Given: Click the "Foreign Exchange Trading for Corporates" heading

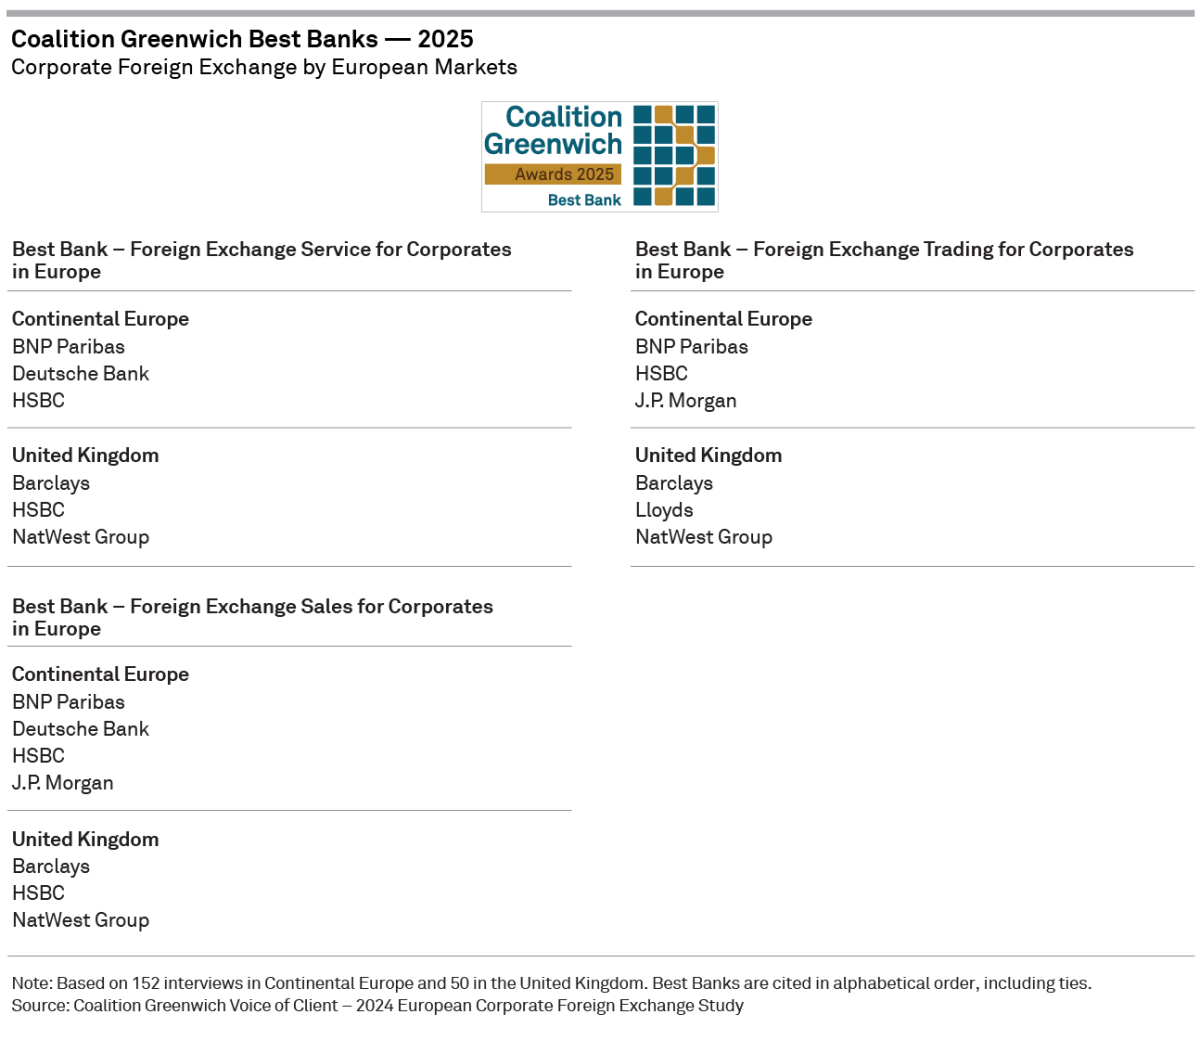Looking at the screenshot, I should click(884, 260).
